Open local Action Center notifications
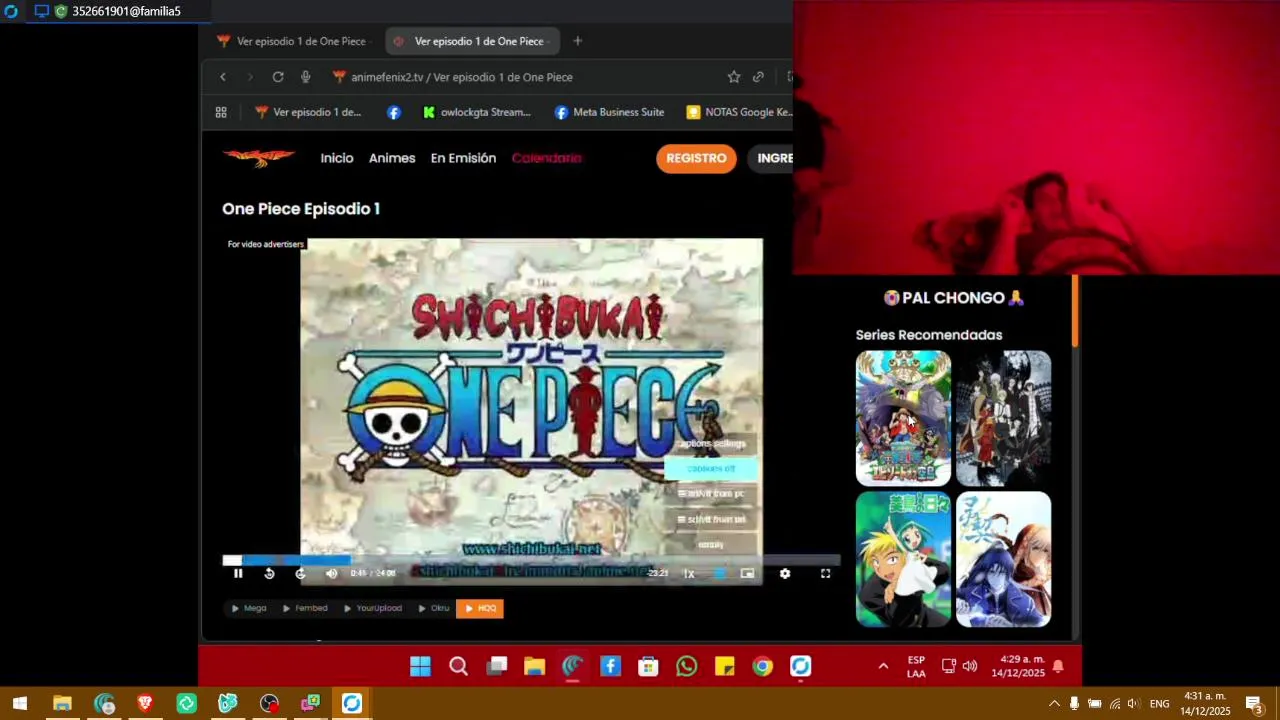The width and height of the screenshot is (1280, 720). pyautogui.click(x=1254, y=704)
